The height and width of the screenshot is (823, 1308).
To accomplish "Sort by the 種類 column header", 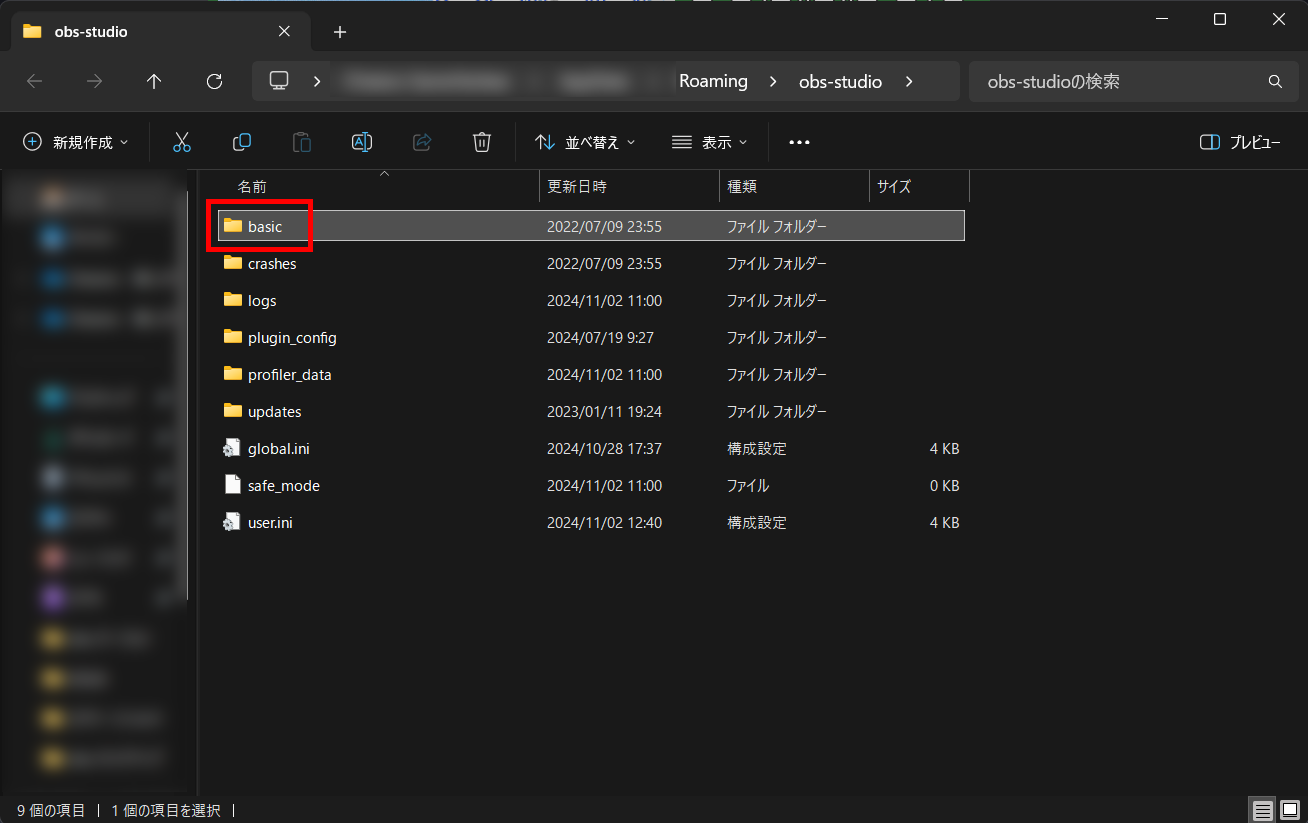I will pyautogui.click(x=794, y=186).
